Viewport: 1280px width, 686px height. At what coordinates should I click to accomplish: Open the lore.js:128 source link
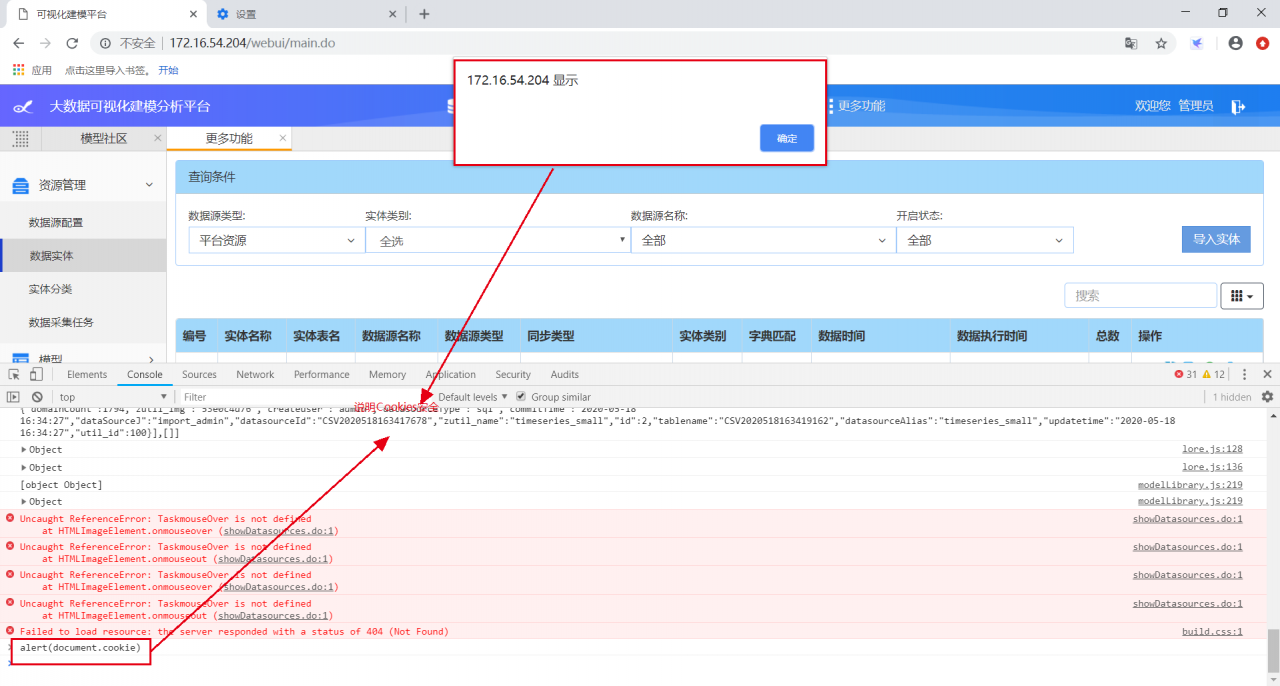click(1212, 450)
